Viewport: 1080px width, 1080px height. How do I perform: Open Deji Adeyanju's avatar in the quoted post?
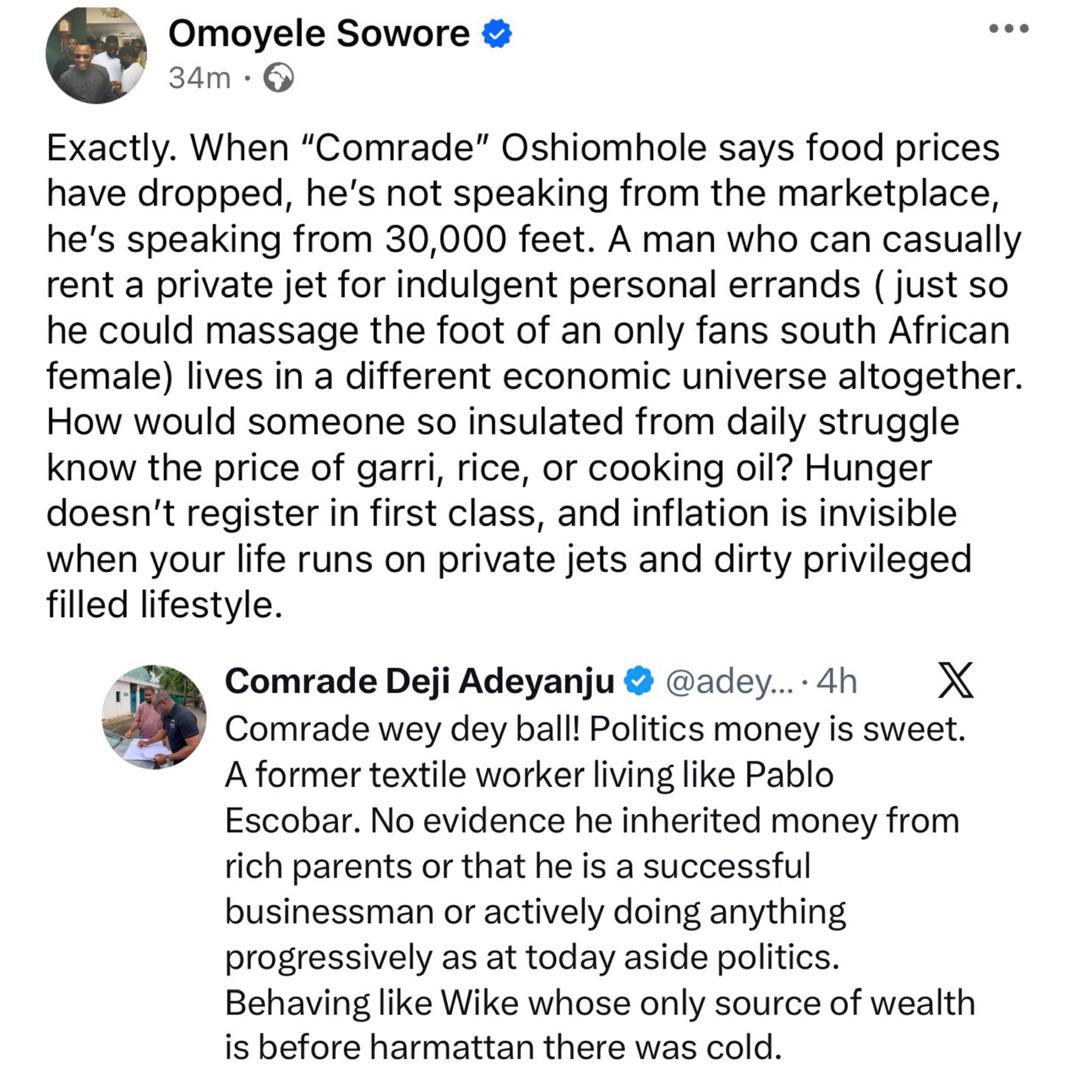click(153, 717)
